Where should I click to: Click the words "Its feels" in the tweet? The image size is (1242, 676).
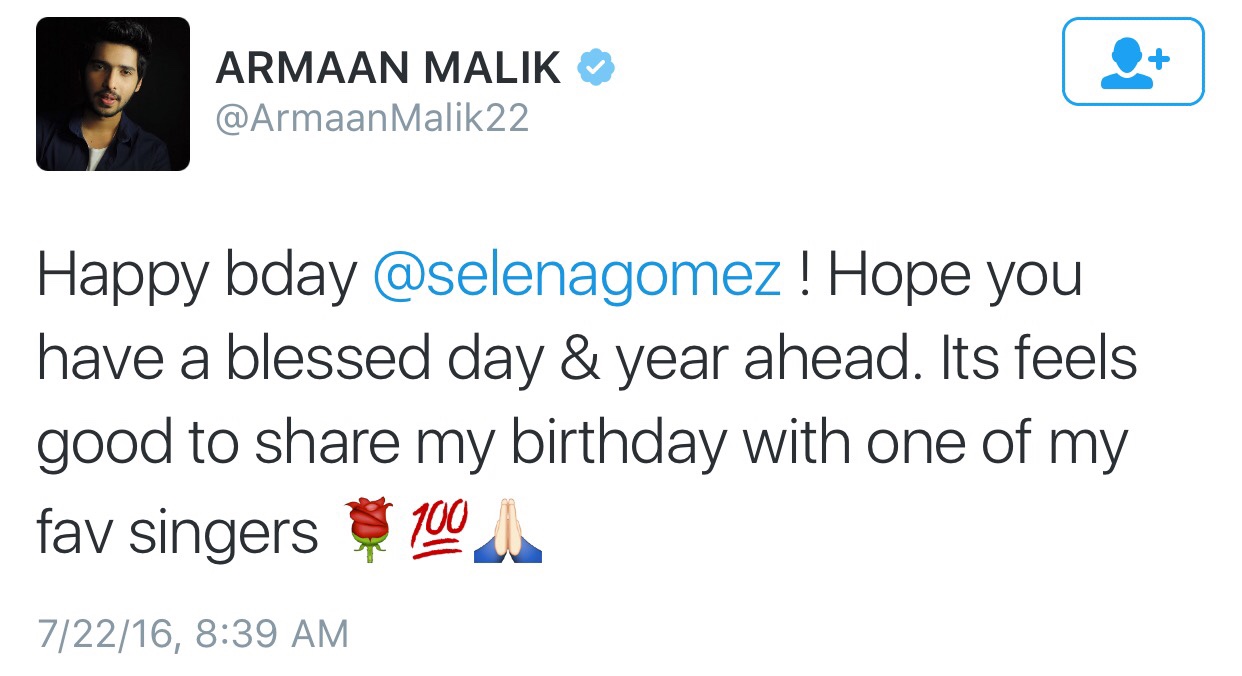[1038, 360]
